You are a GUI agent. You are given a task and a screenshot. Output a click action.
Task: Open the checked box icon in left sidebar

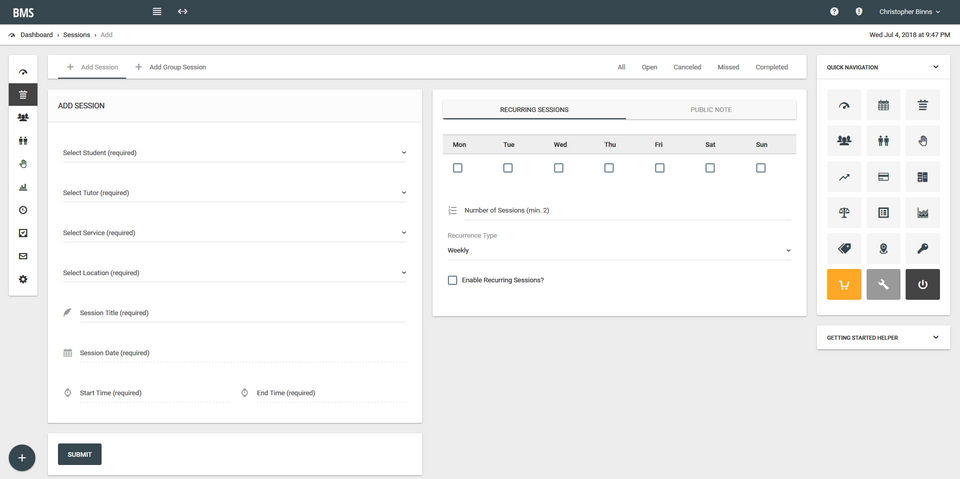tap(23, 233)
